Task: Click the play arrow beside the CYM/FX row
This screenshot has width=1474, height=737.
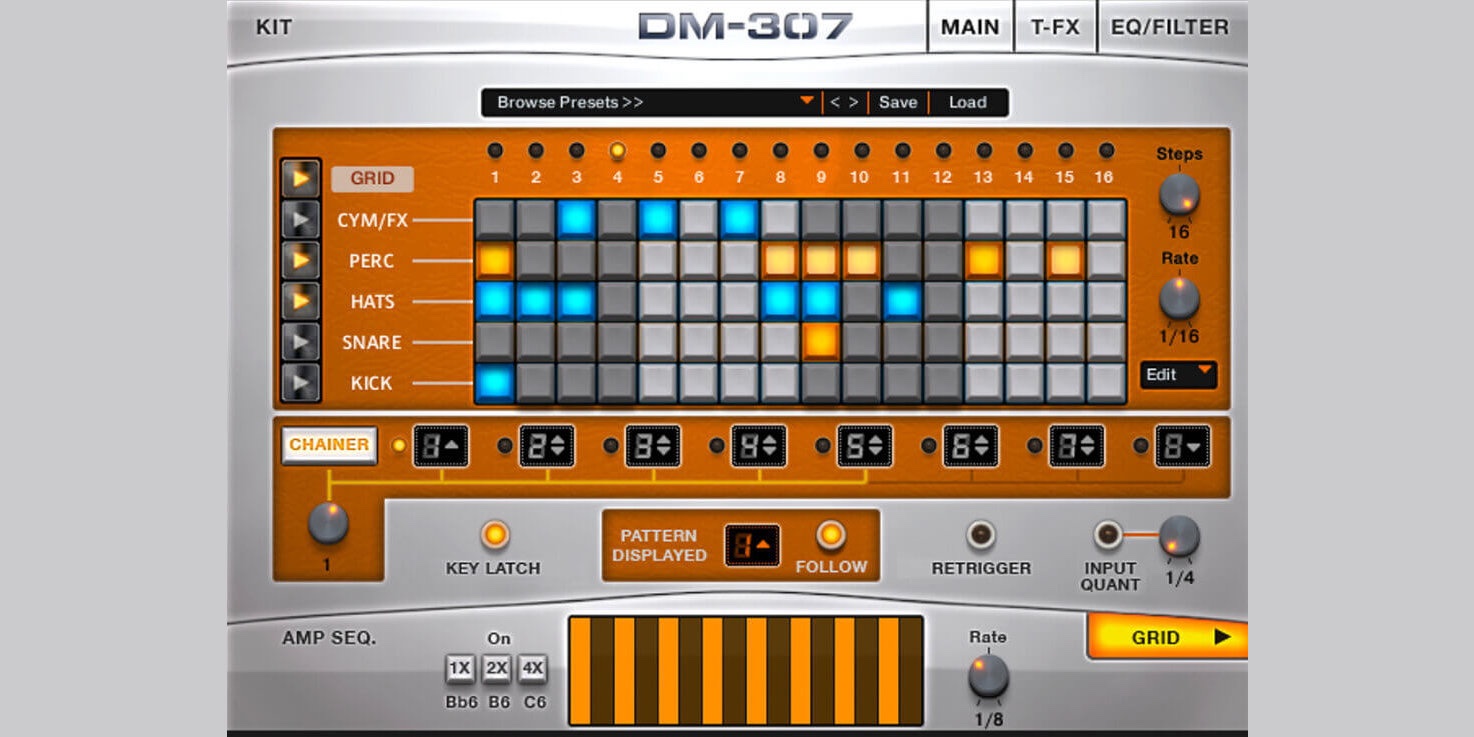Action: point(301,219)
